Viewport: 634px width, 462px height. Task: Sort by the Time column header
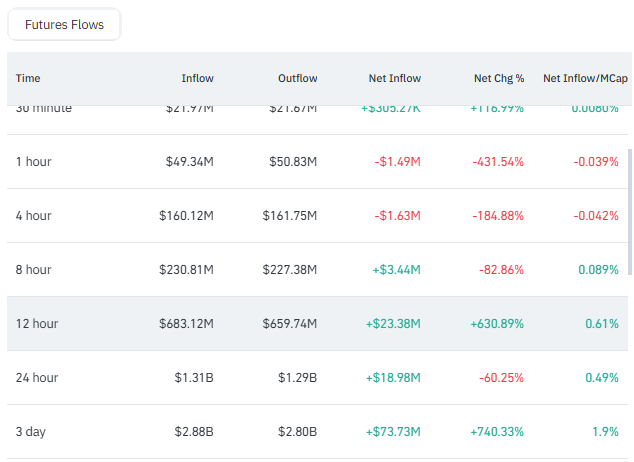[x=28, y=78]
